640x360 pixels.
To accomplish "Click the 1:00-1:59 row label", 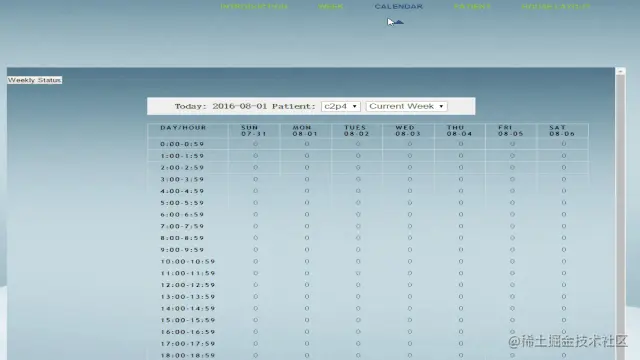I will [182, 156].
